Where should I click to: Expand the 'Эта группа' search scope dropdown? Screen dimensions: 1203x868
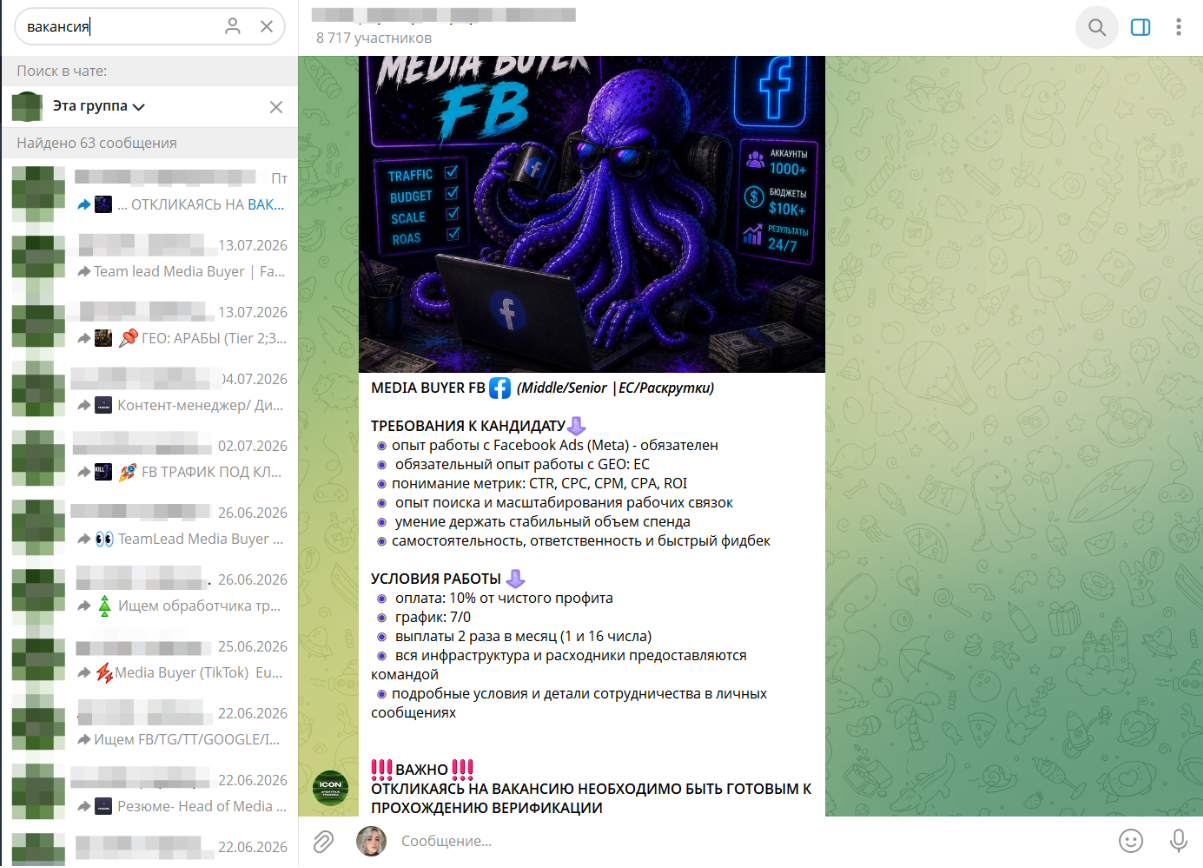click(99, 106)
